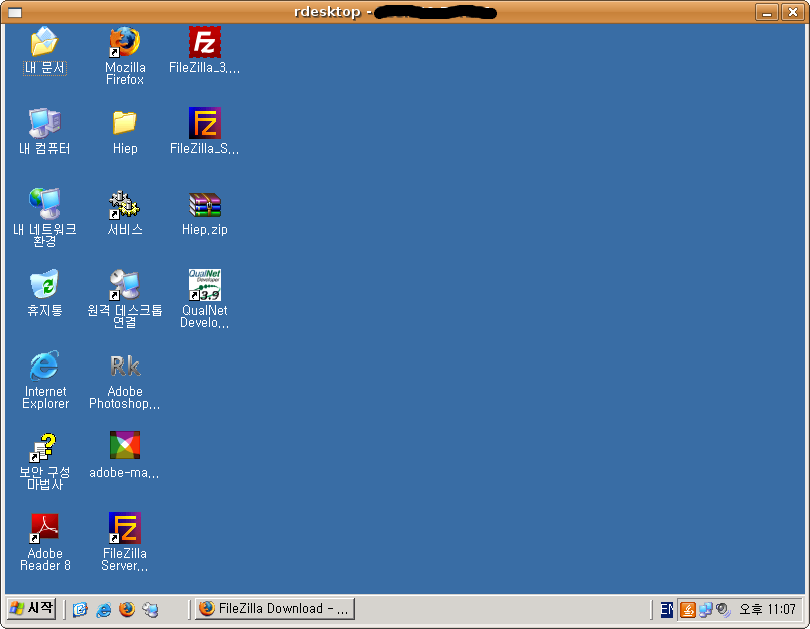810x629 pixels.
Task: Click the last quick launch icon
Action: coord(150,609)
